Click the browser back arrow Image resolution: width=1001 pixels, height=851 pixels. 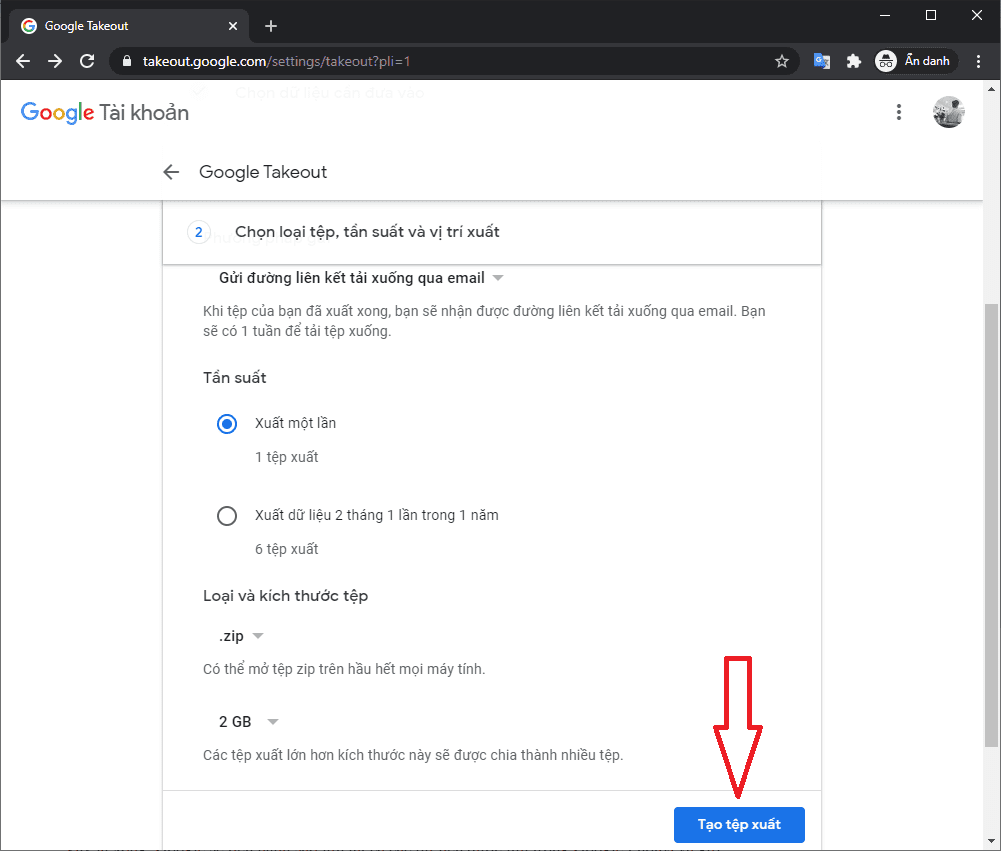tap(23, 61)
